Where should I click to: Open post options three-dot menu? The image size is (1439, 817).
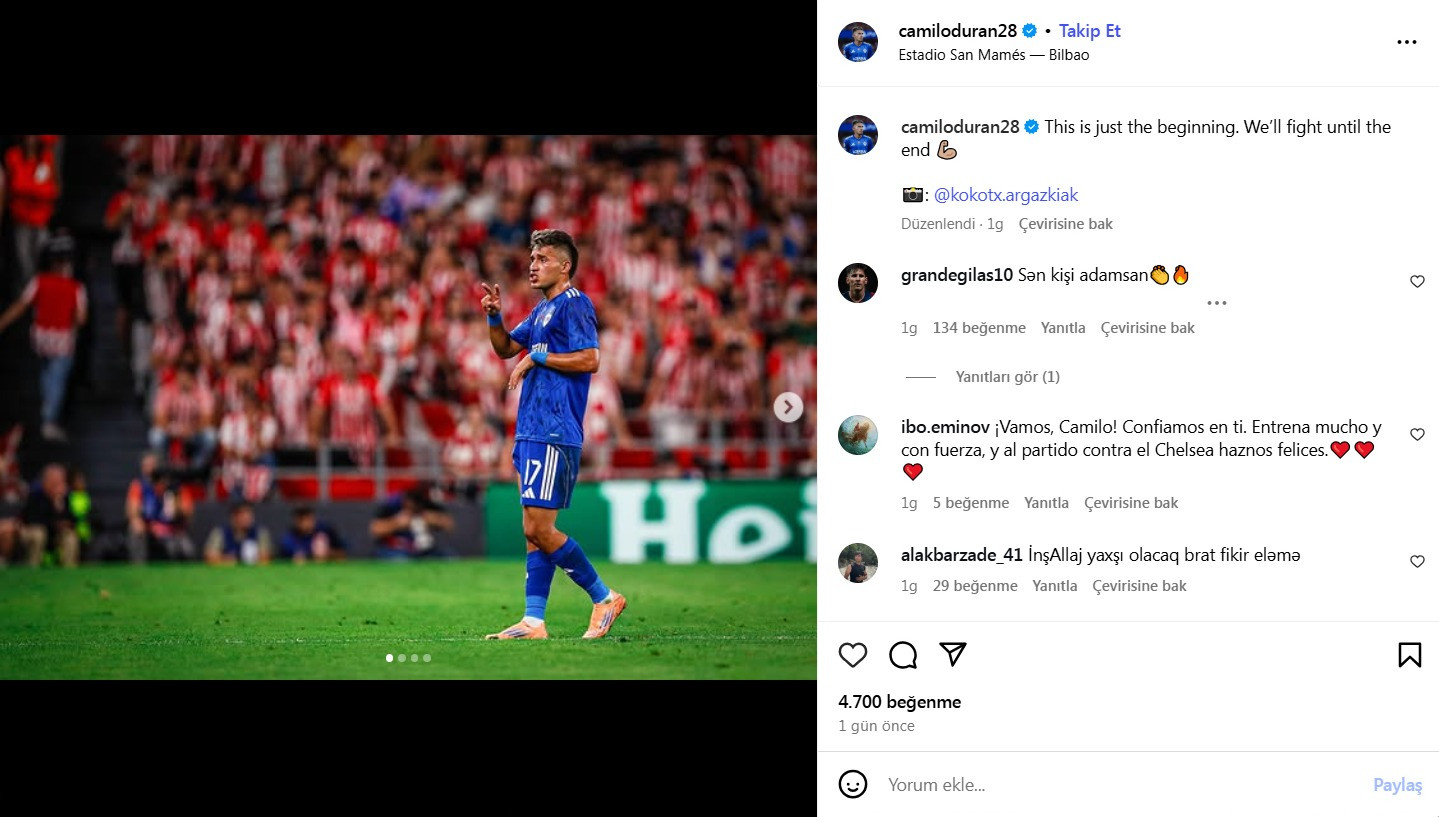[1406, 42]
